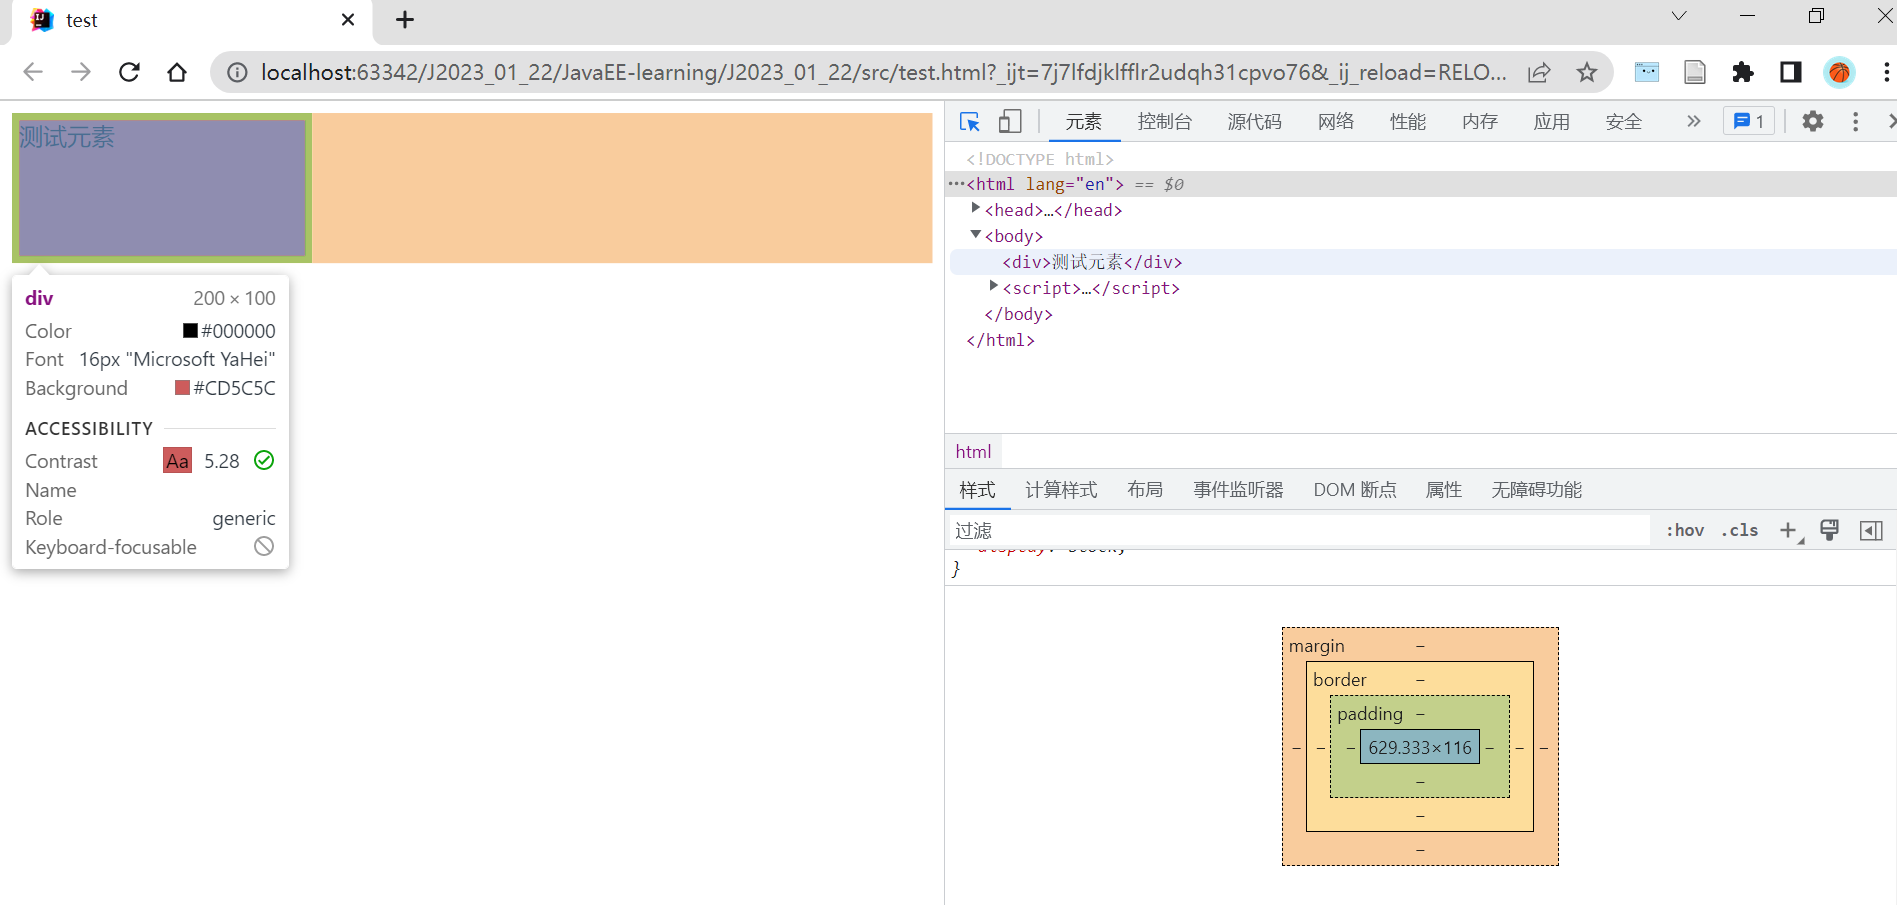Add a new style rule plus icon

point(1789,530)
